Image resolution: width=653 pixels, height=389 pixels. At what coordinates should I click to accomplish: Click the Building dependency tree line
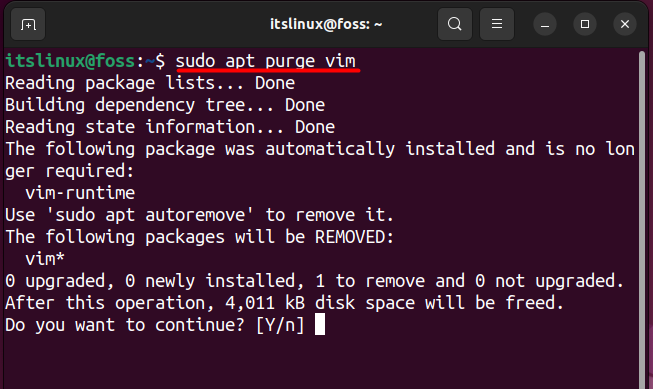pos(165,105)
